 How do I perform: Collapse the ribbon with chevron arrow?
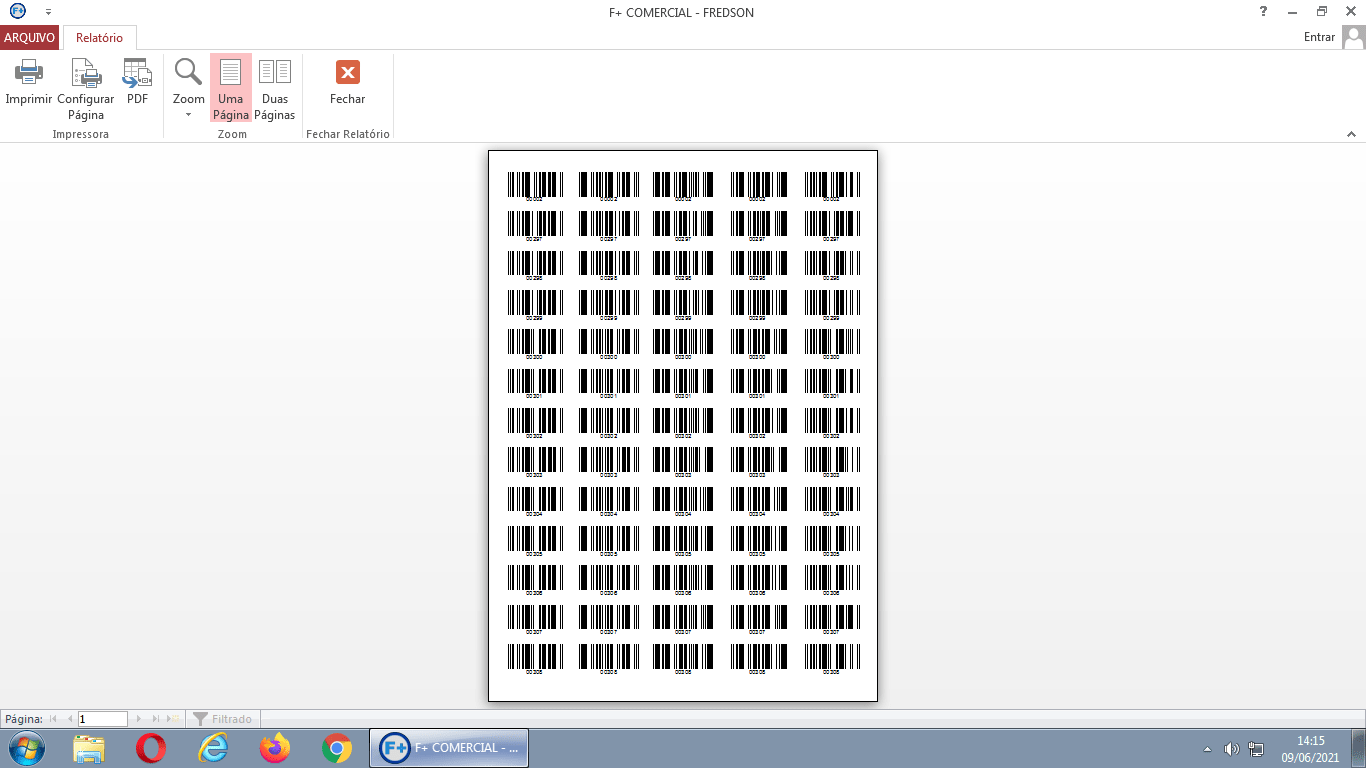coord(1351,134)
